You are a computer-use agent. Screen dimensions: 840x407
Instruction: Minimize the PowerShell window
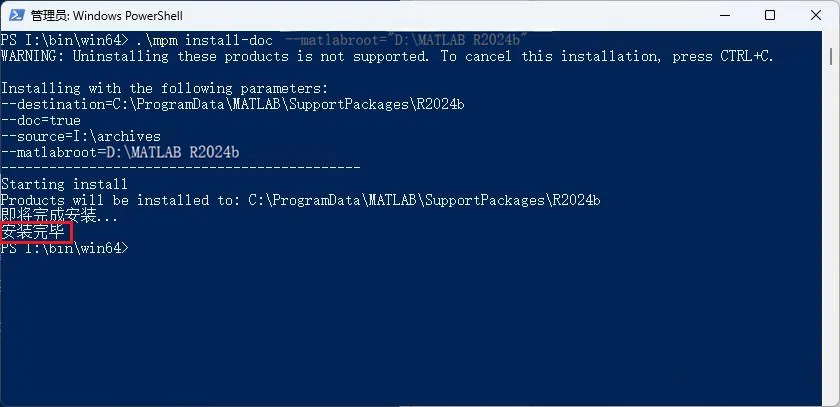[x=724, y=16]
